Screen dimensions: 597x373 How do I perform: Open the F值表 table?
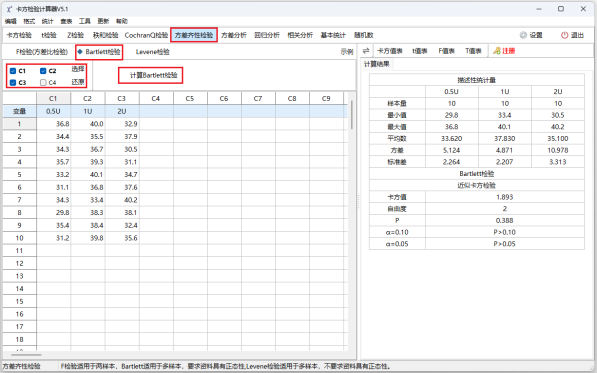pyautogui.click(x=446, y=51)
